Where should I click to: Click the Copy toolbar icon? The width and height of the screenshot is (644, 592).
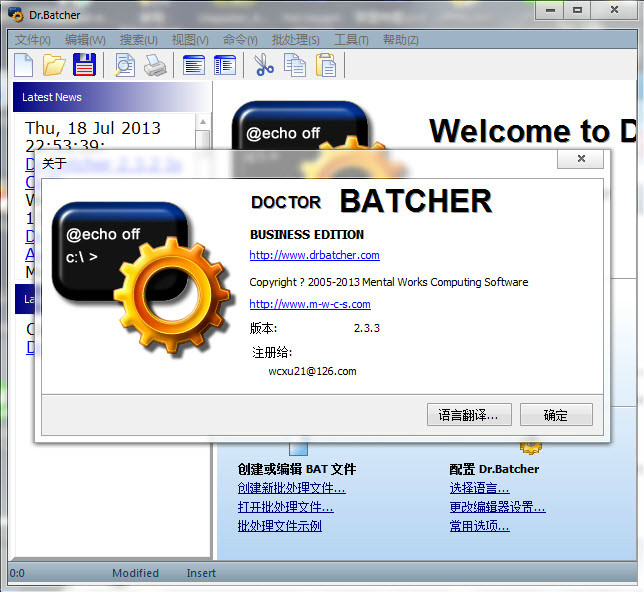tap(294, 65)
